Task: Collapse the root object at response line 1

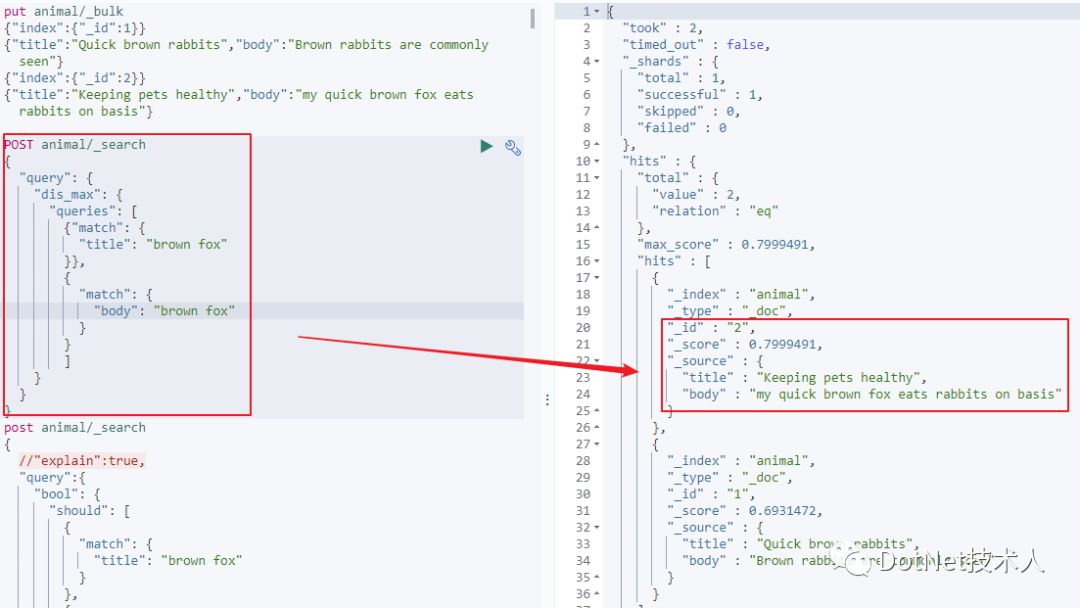Action: pos(597,11)
